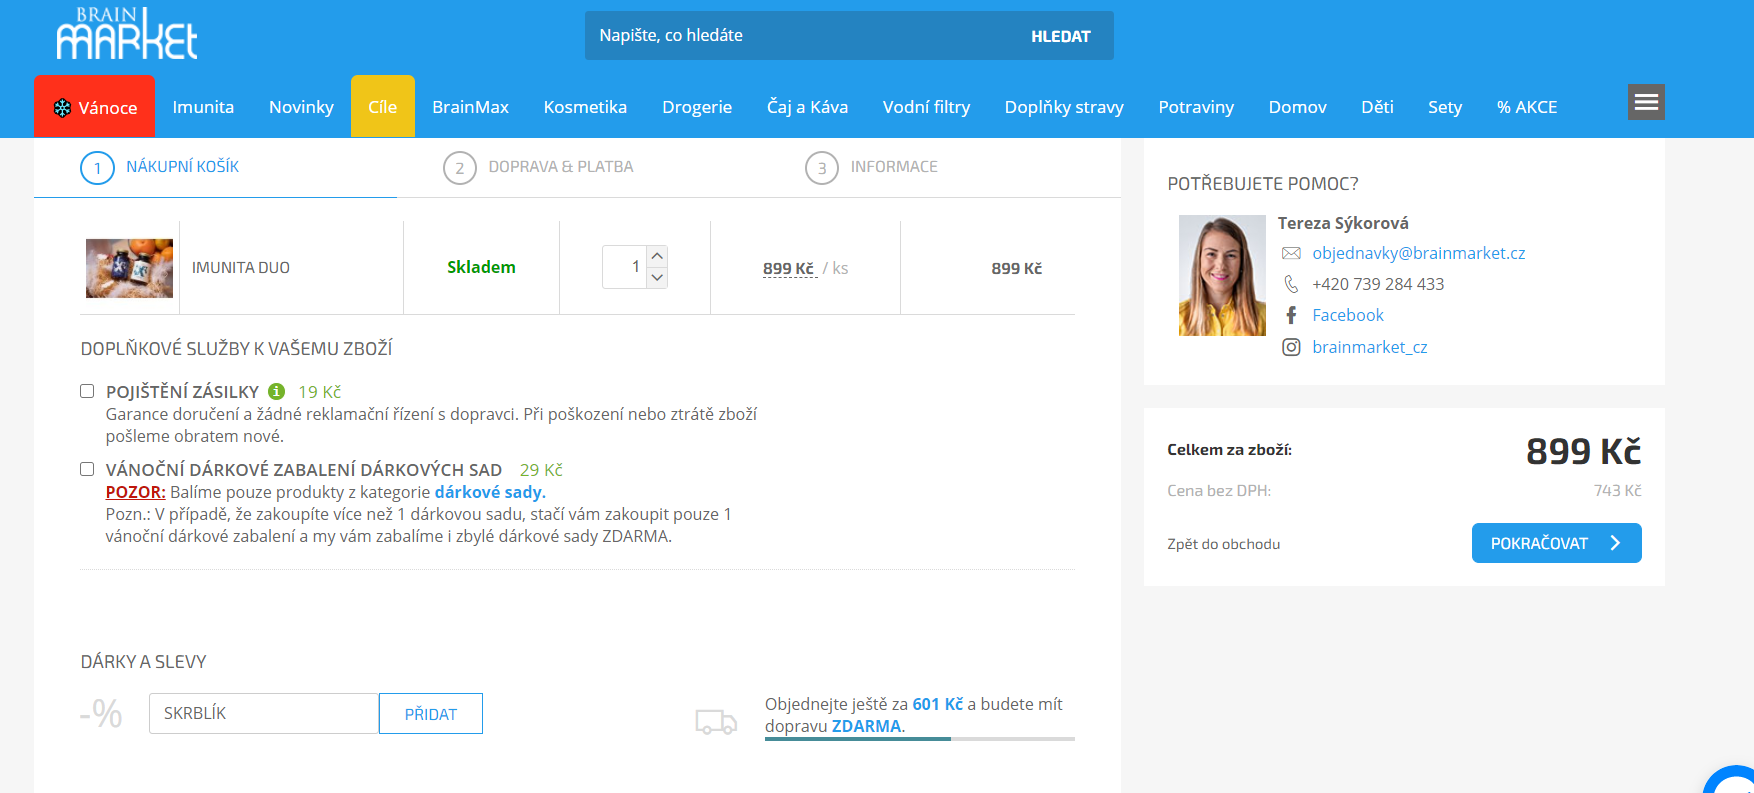This screenshot has width=1754, height=793.
Task: Click the 601 Kč amount in shipping notice
Action: [937, 704]
